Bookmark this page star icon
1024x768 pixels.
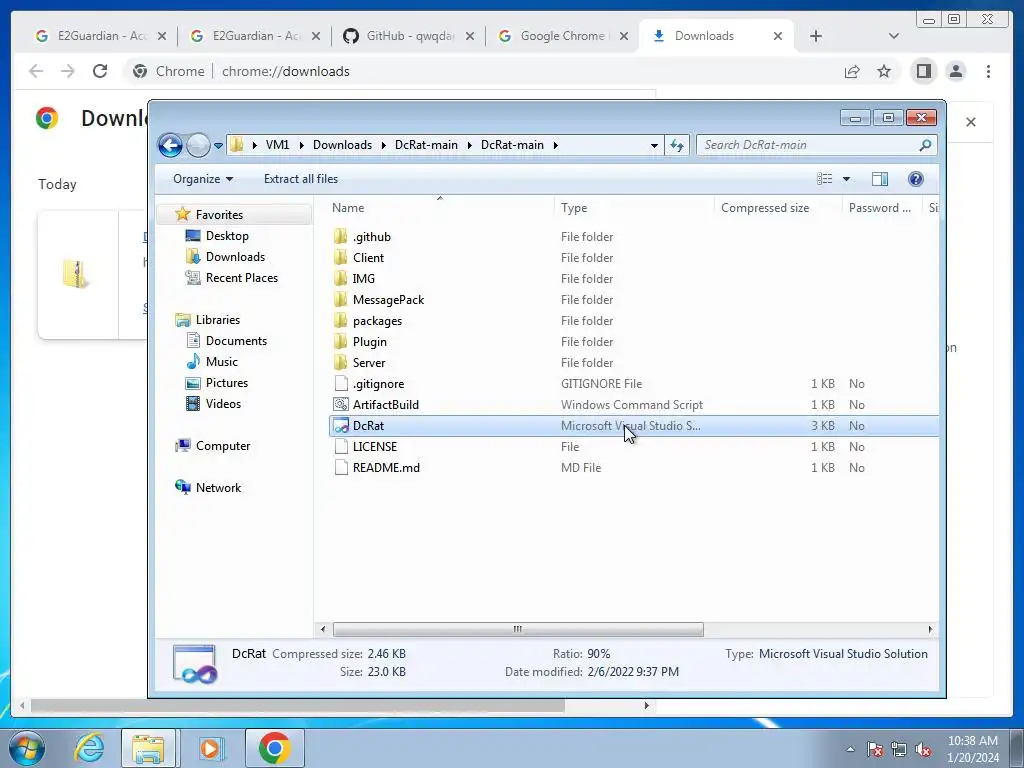click(x=884, y=71)
